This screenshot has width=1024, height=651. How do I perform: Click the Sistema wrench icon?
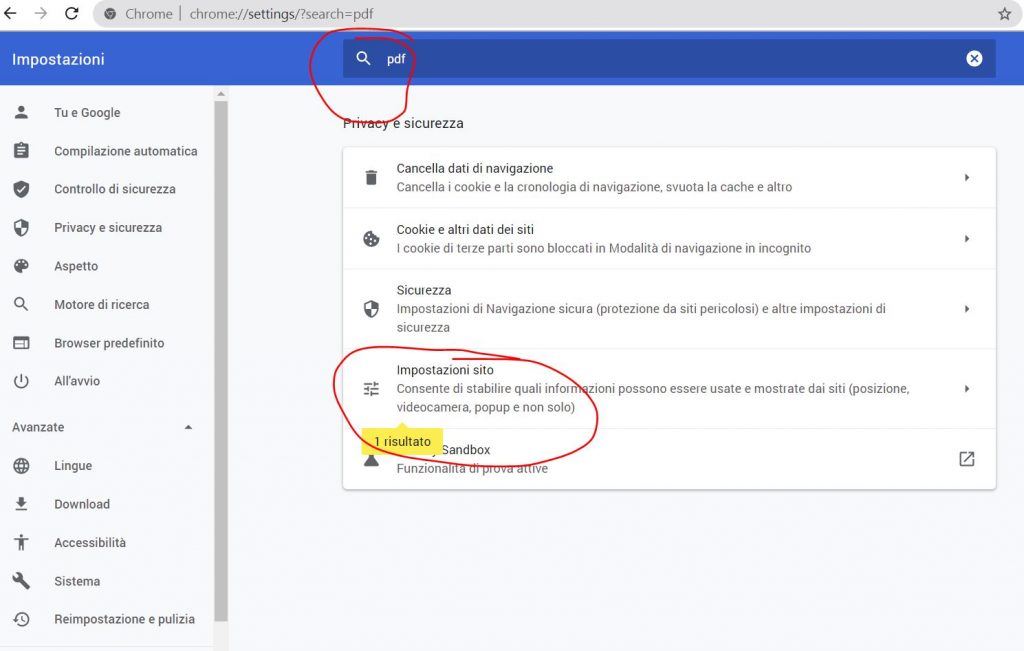[21, 581]
